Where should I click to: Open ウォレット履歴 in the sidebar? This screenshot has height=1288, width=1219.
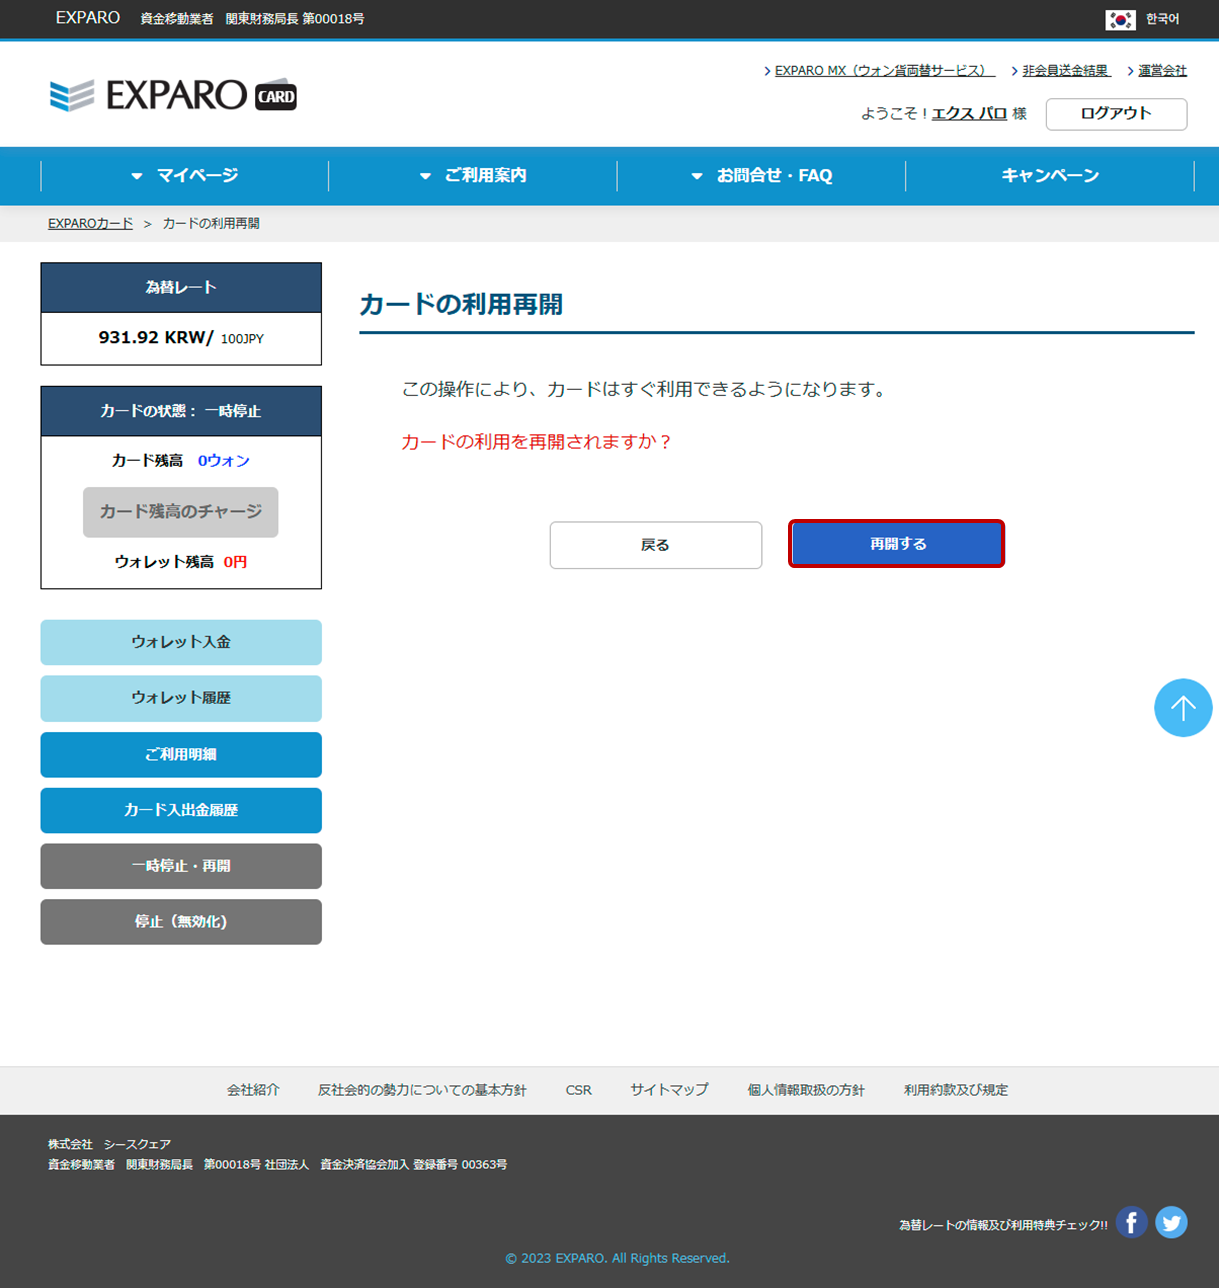181,698
